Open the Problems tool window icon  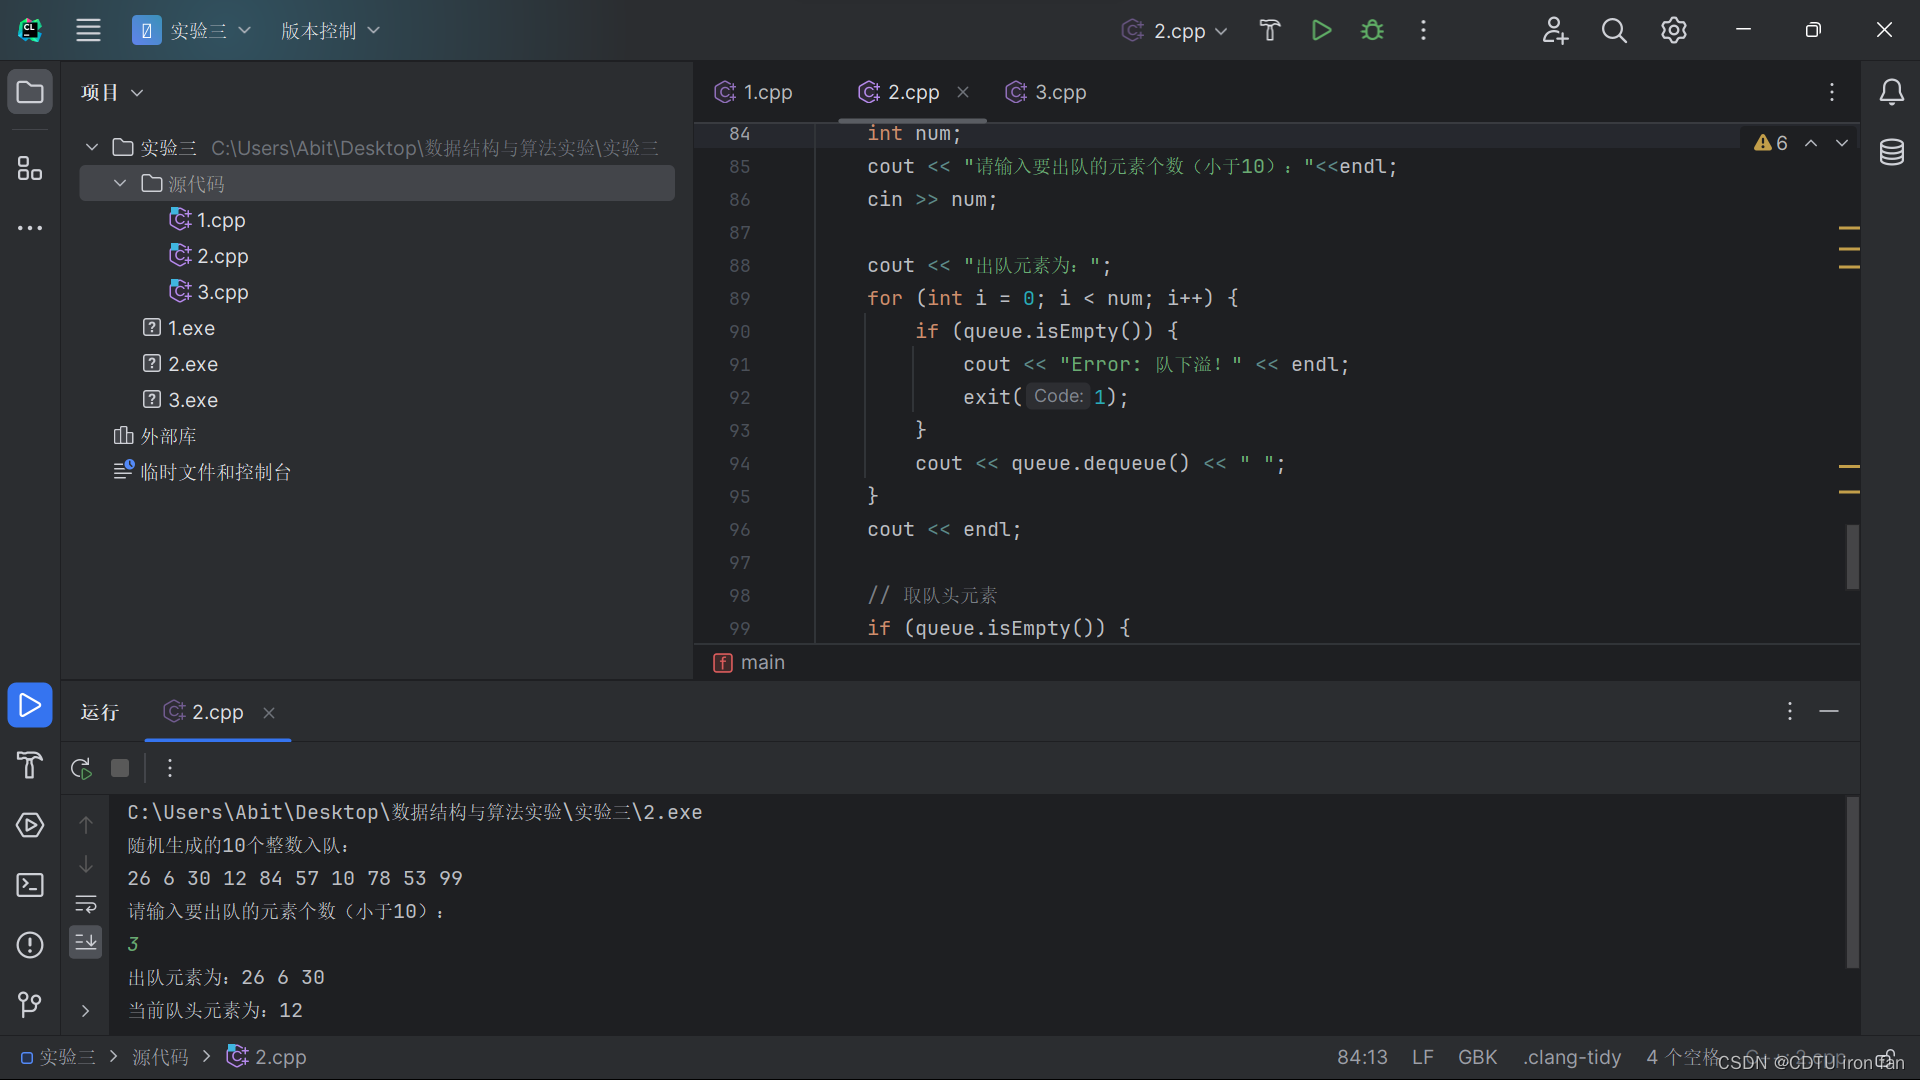pos(30,945)
